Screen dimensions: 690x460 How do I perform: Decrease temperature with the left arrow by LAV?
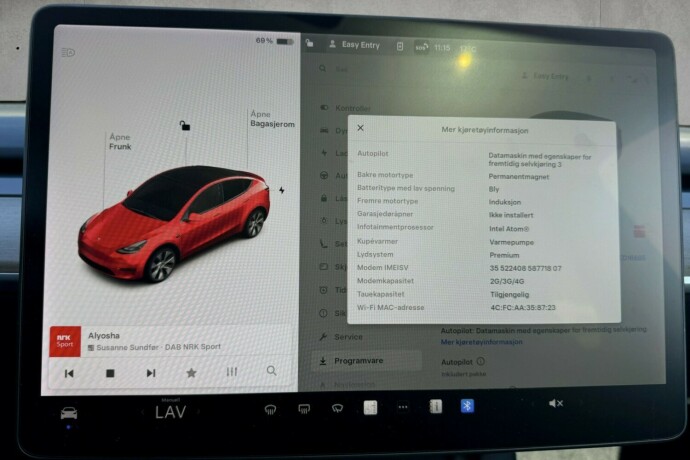coord(142,412)
